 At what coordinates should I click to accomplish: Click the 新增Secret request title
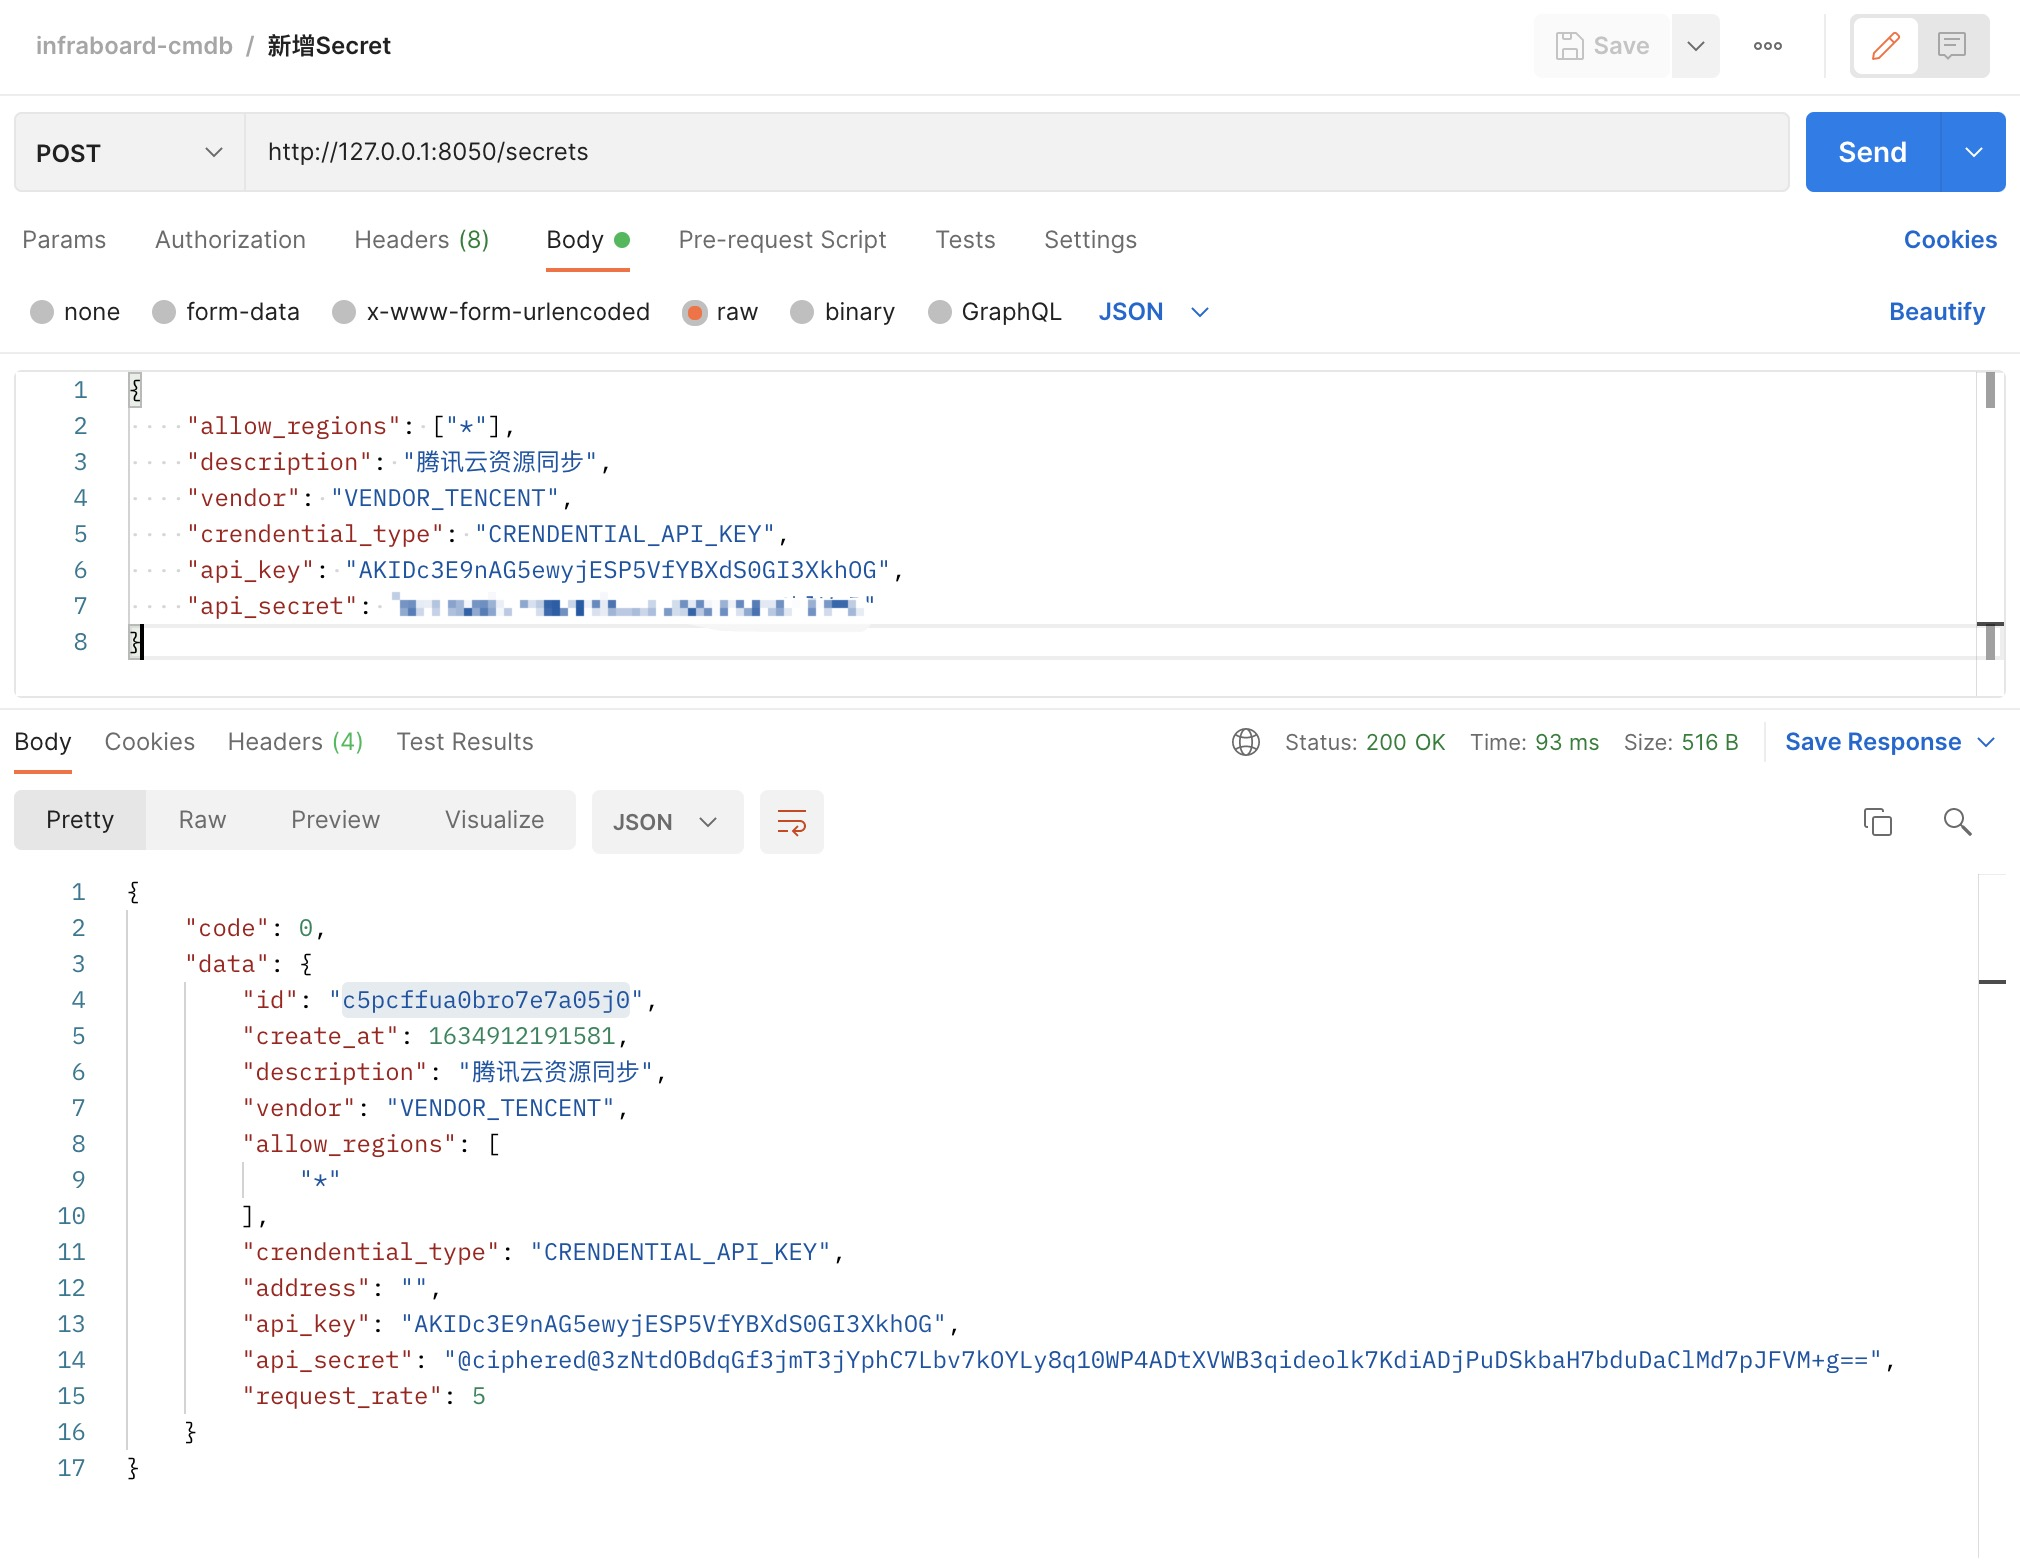329,46
